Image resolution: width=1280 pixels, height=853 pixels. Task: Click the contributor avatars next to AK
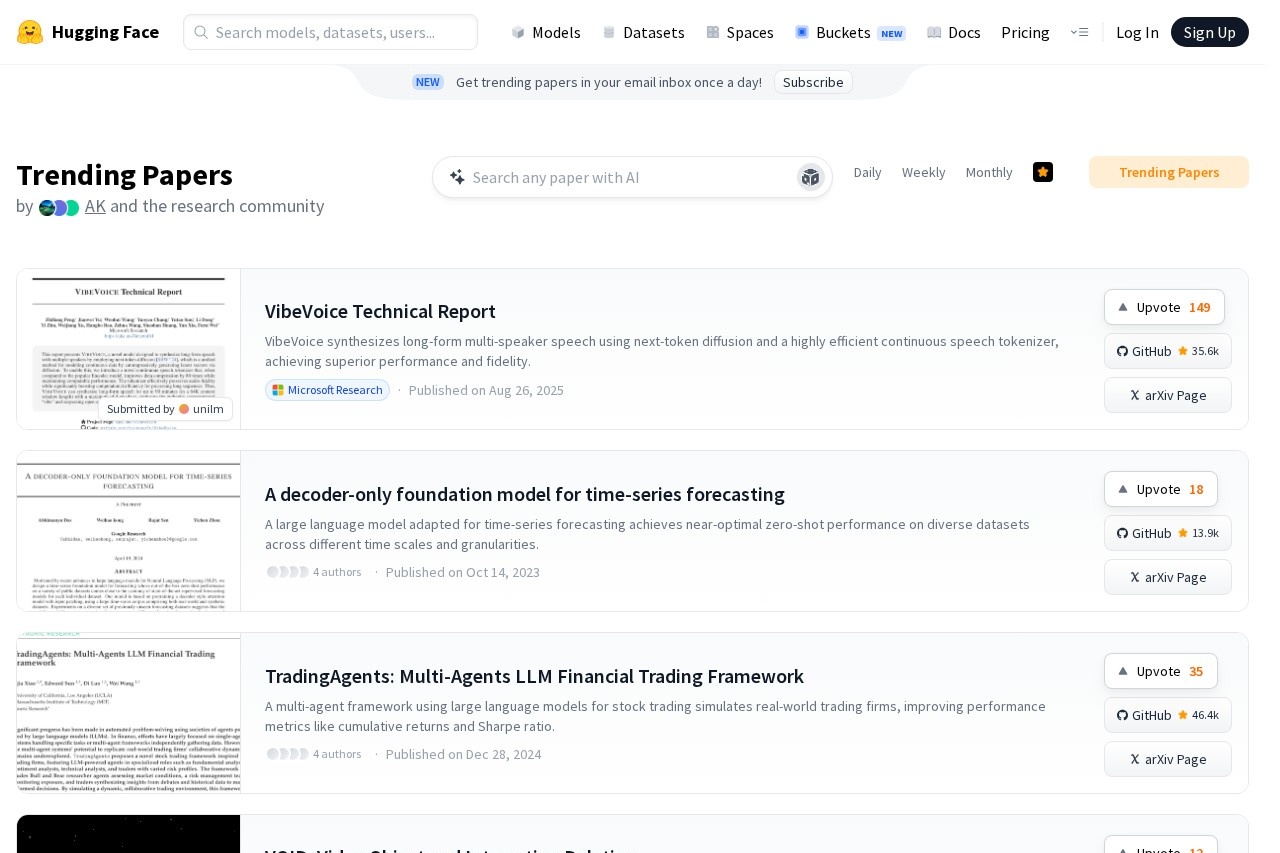[59, 207]
